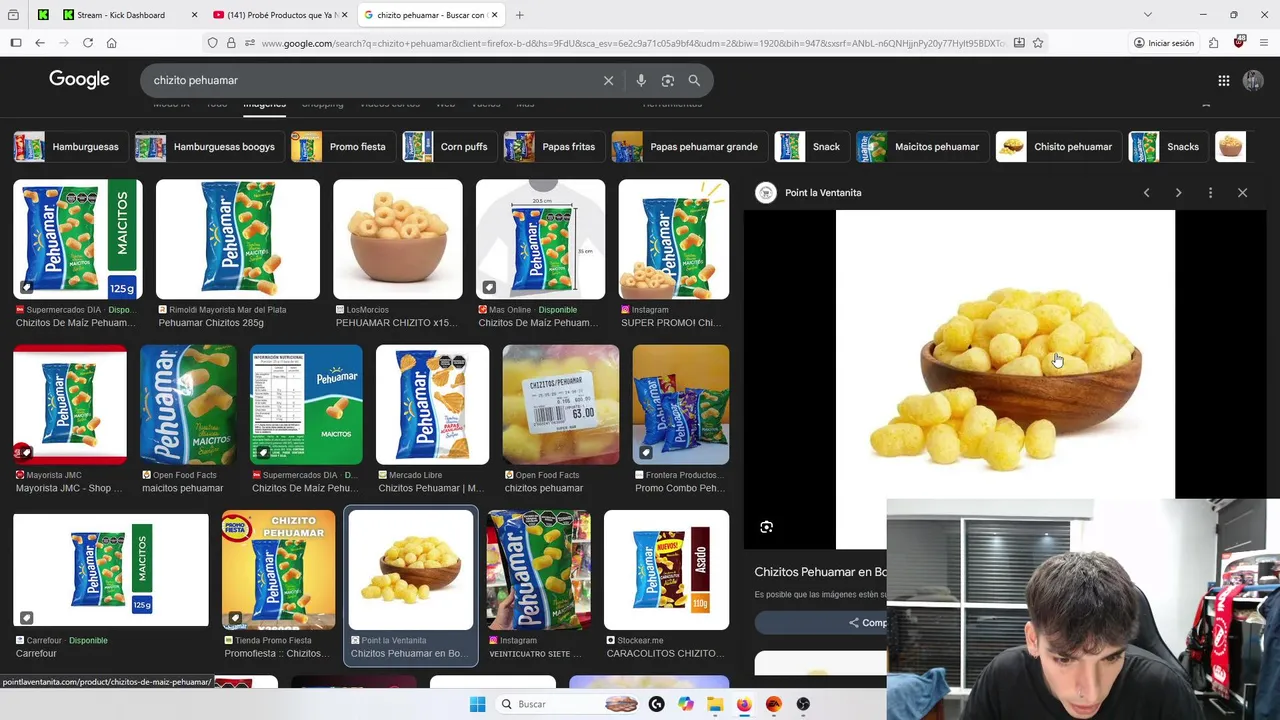Open Copilot from the taskbar
This screenshot has height=720, width=1280.
[686, 704]
